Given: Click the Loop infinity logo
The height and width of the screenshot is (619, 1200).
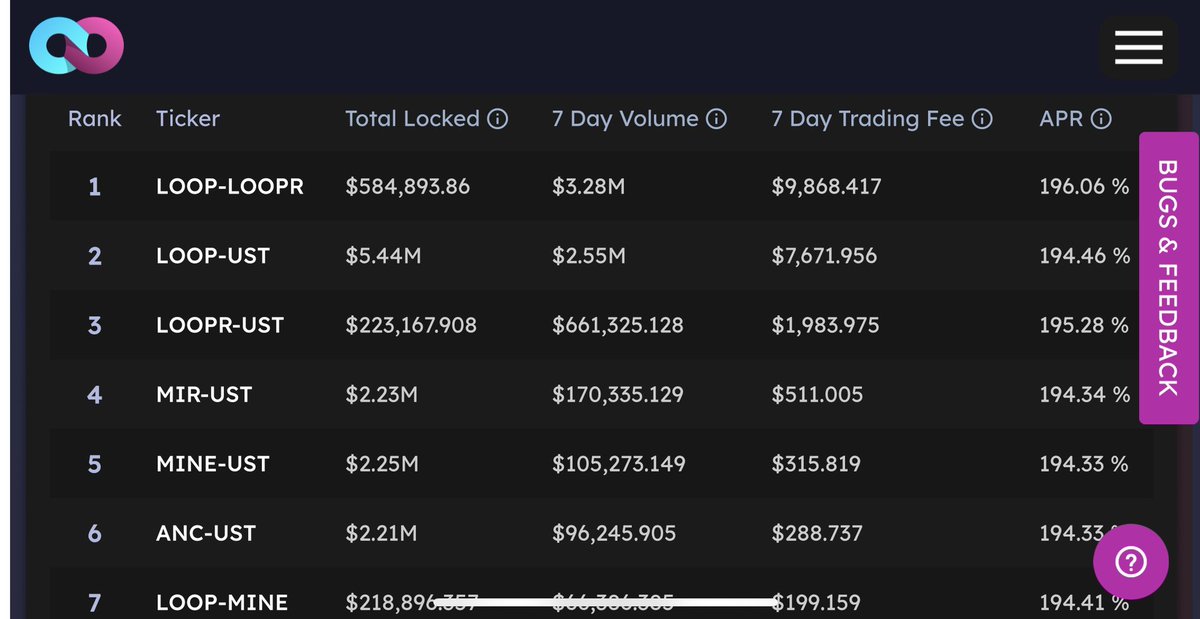Looking at the screenshot, I should [76, 45].
